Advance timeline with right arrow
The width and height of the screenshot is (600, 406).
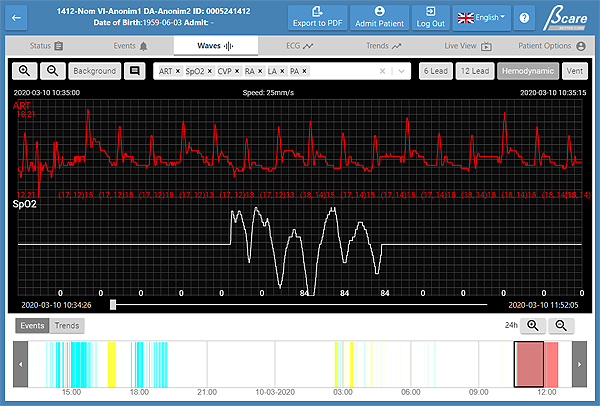579,364
